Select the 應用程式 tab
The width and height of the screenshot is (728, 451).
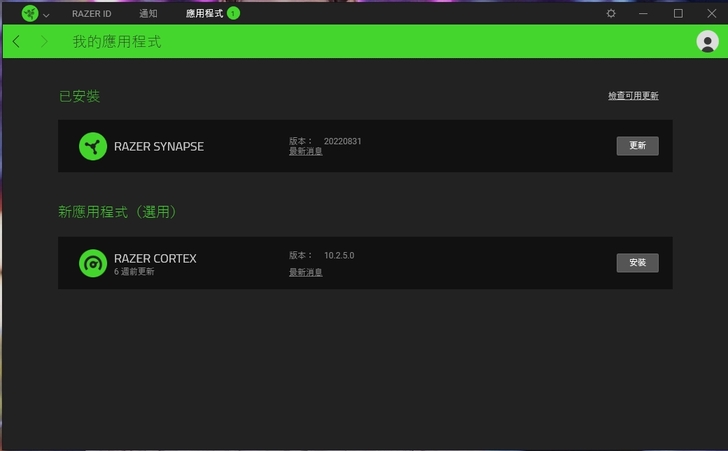click(x=204, y=13)
